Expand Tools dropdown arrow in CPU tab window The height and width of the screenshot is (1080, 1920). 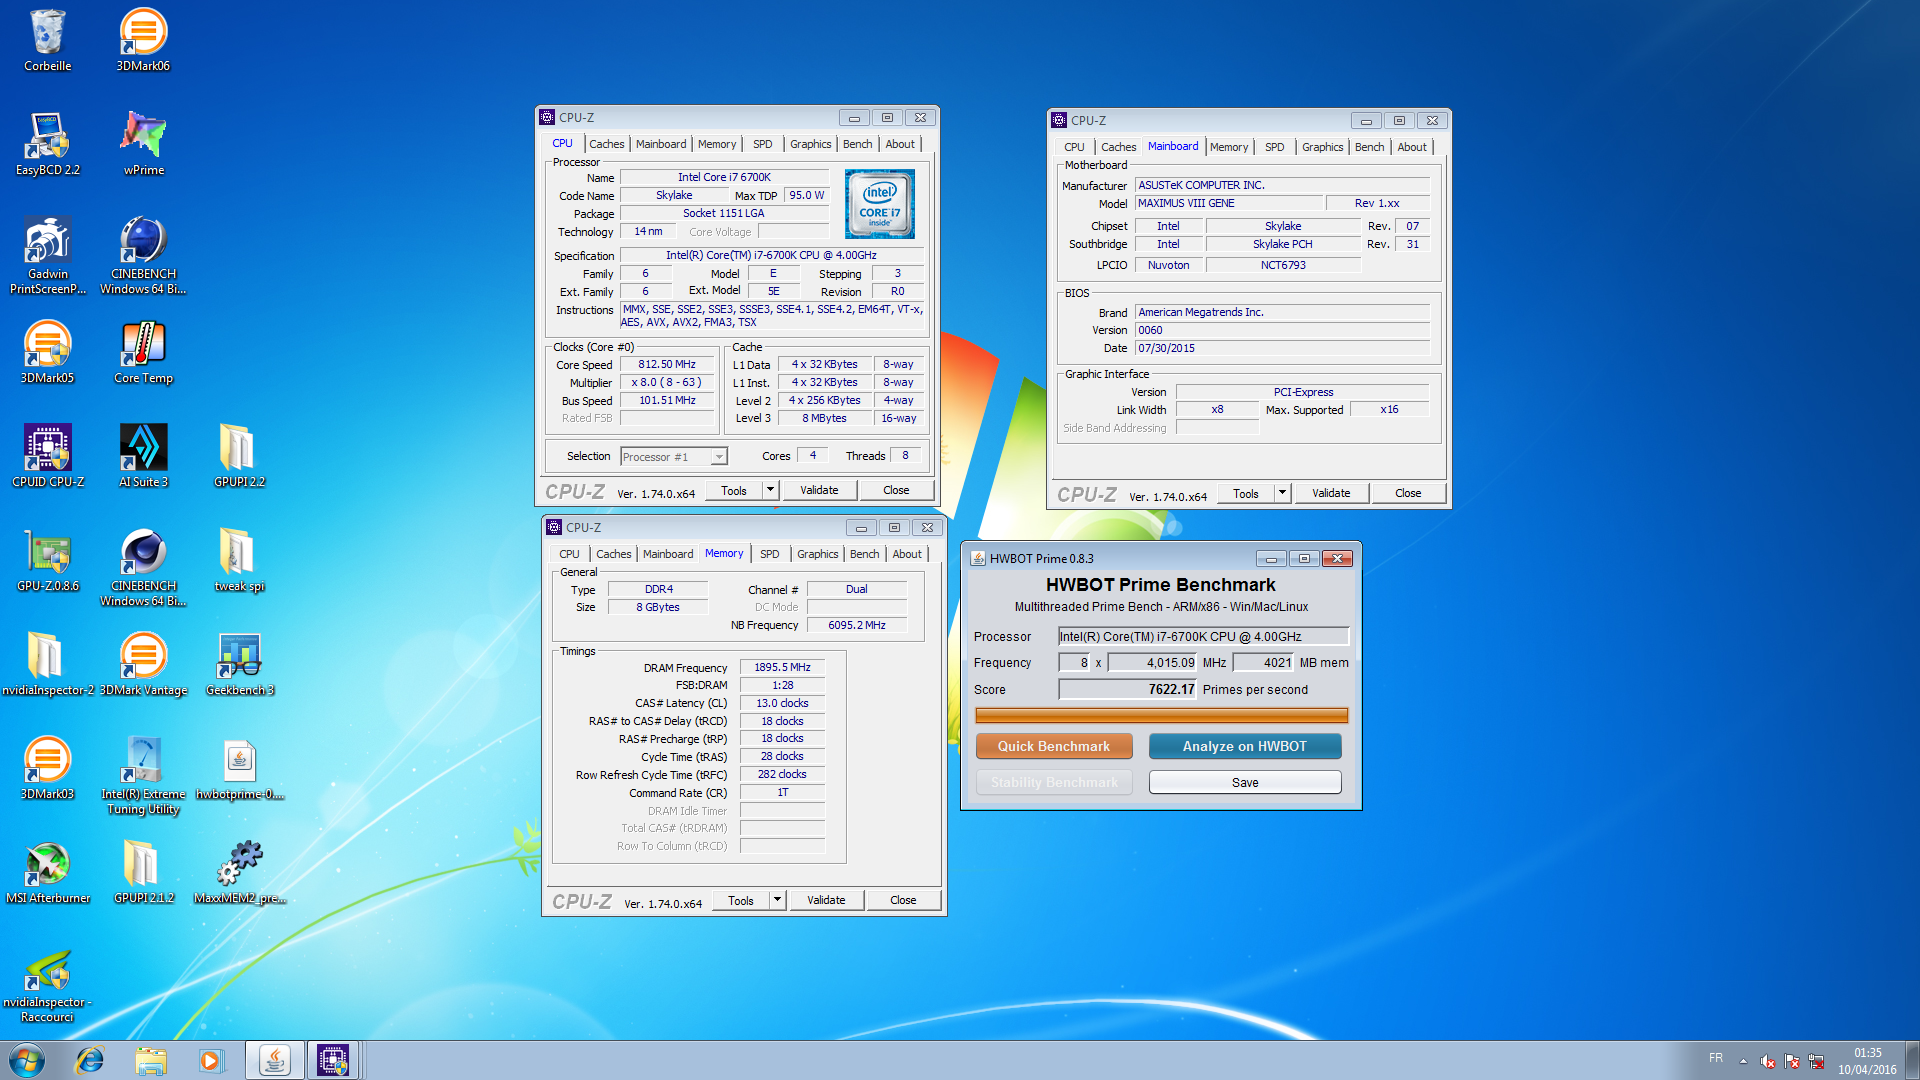pos(770,490)
